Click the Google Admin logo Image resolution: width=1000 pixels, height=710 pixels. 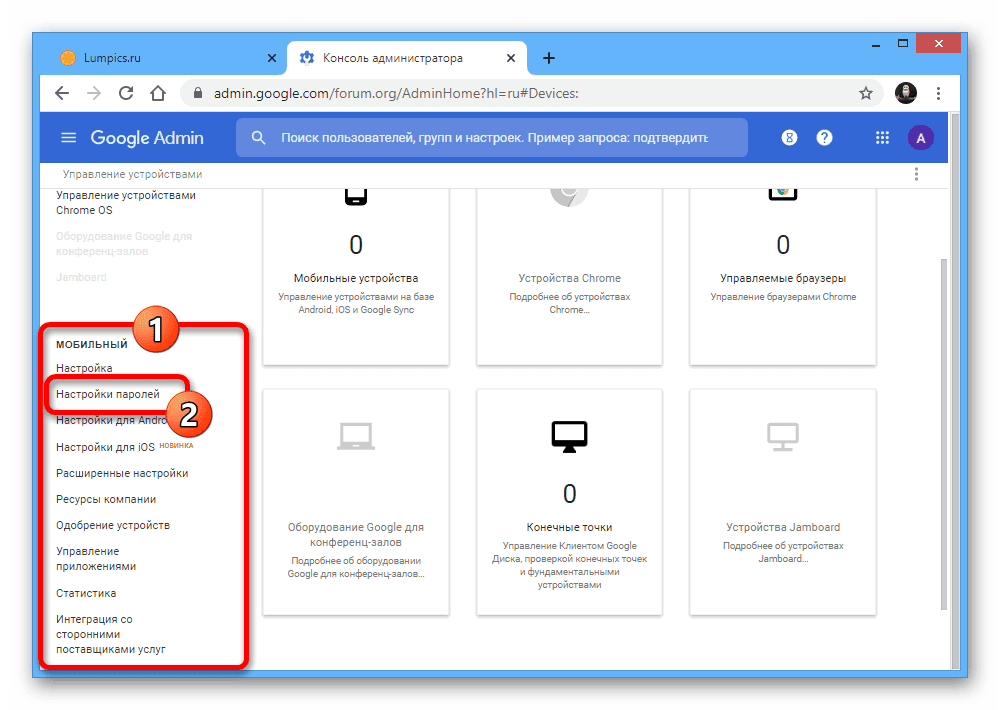(x=147, y=138)
